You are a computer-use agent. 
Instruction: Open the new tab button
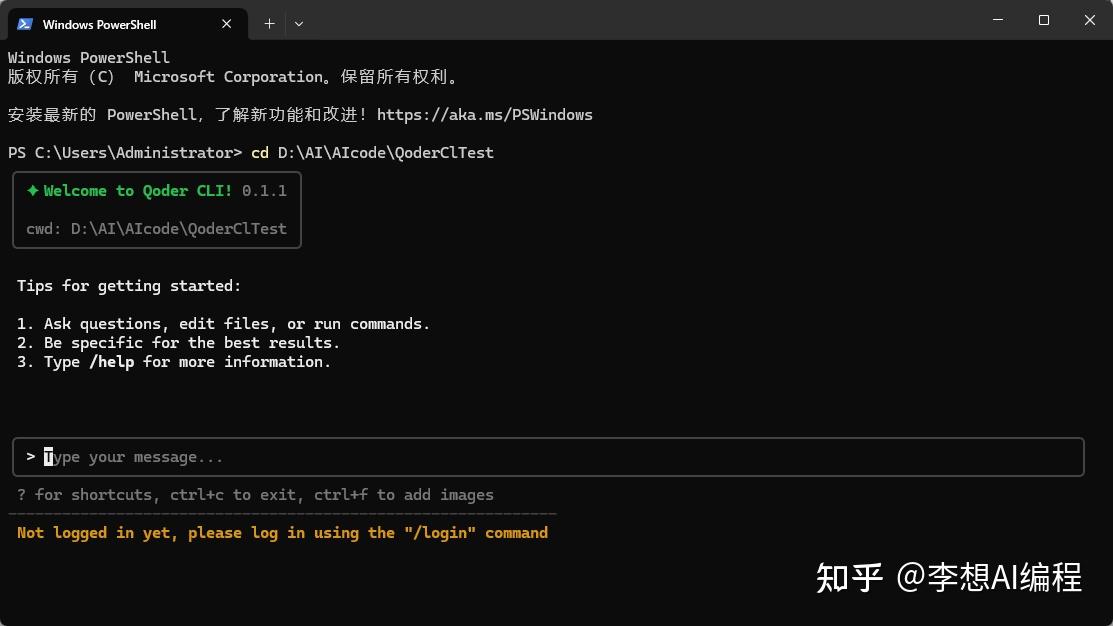click(x=268, y=23)
